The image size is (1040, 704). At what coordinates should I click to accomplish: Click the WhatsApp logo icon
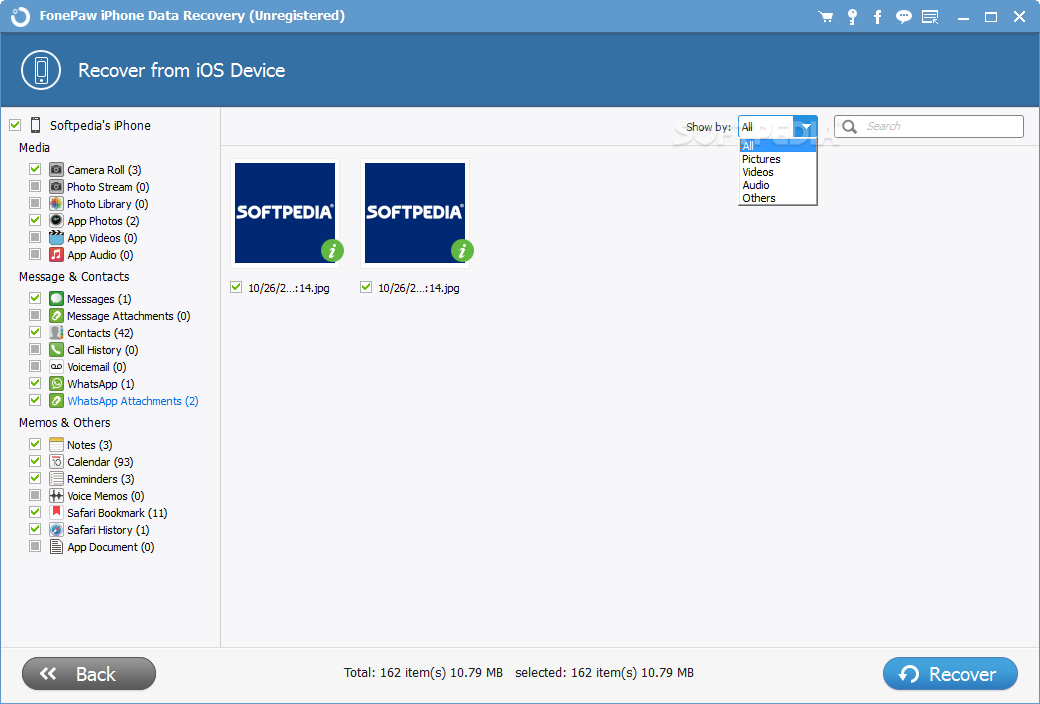(x=56, y=384)
